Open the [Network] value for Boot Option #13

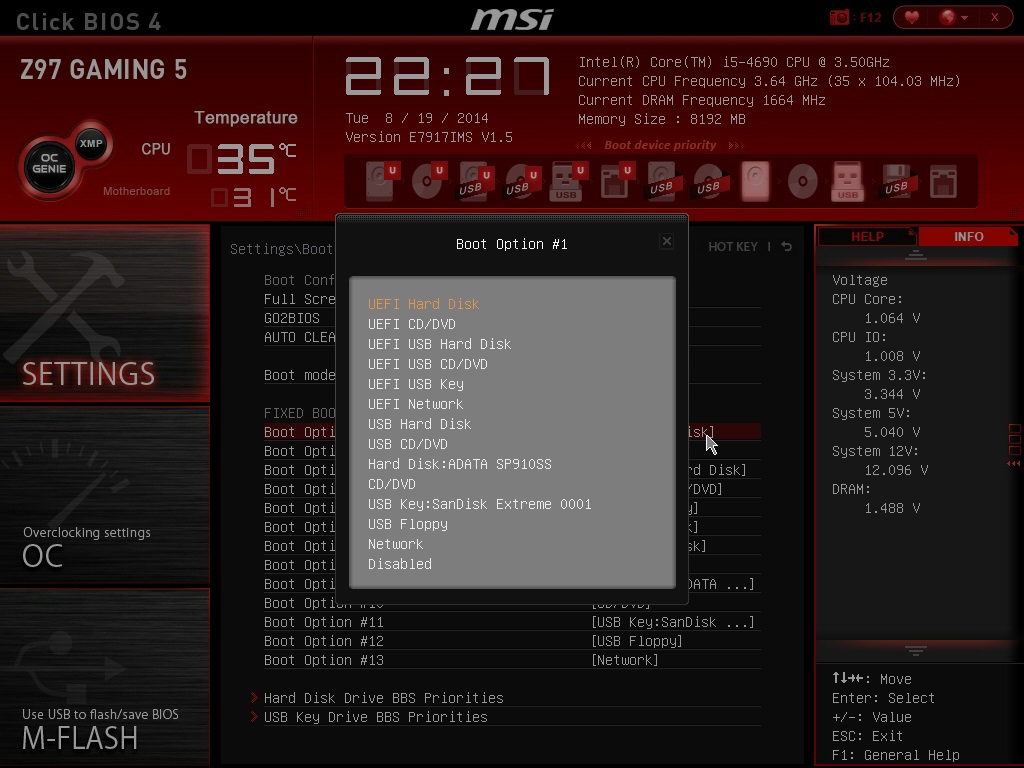coord(625,660)
